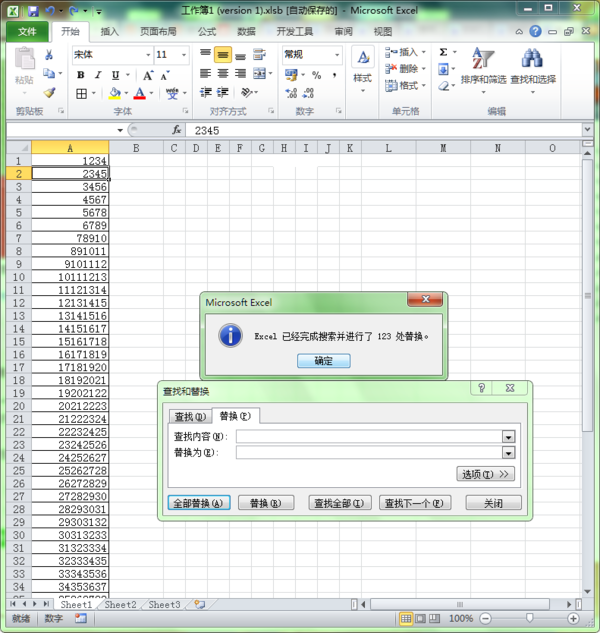The image size is (600, 633).
Task: Click the Cut scissors icon
Action: click(x=49, y=54)
